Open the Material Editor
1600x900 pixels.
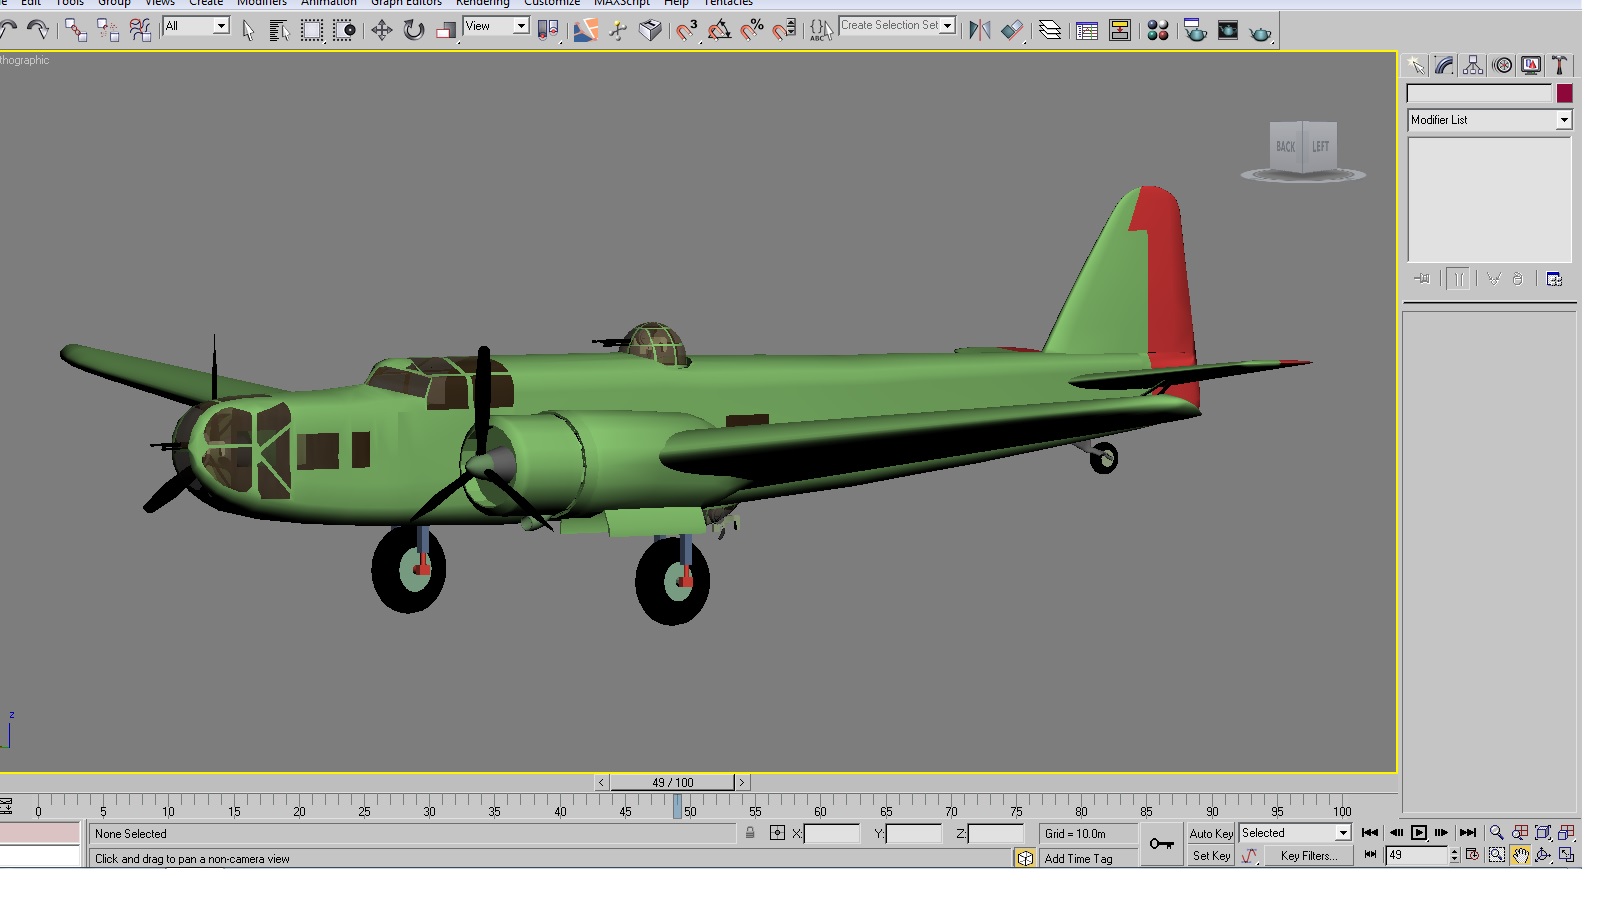pos(1158,30)
